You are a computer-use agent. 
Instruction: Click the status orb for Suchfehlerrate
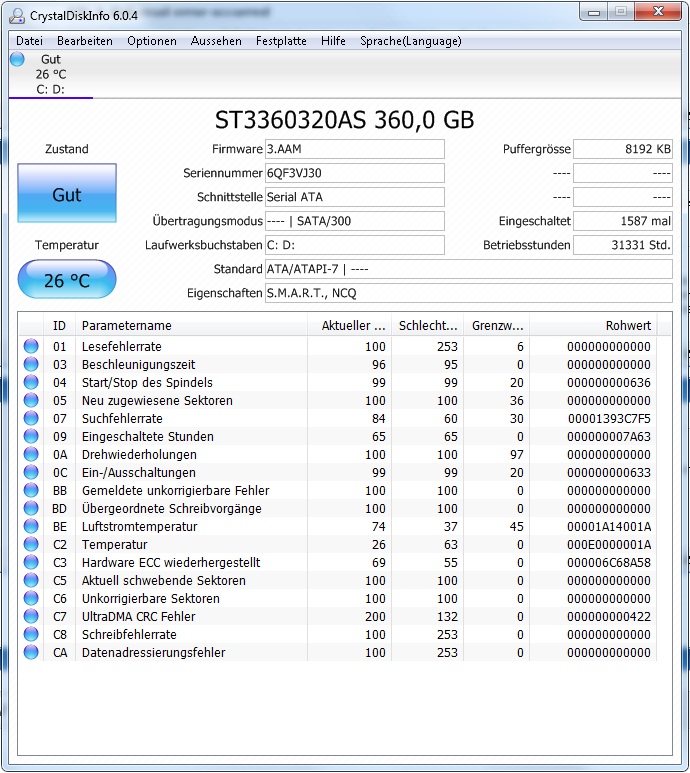(x=31, y=418)
